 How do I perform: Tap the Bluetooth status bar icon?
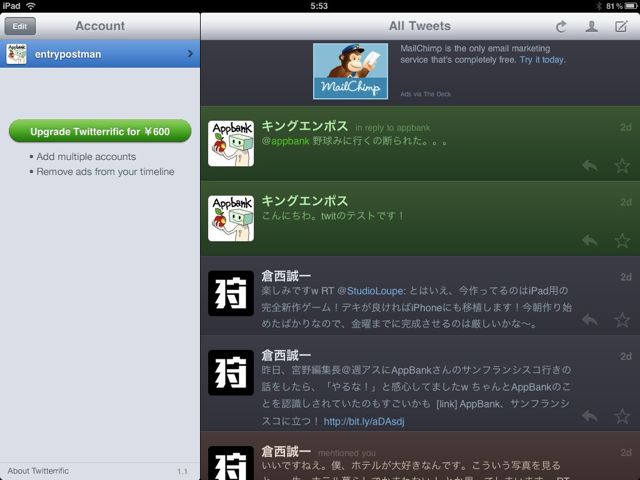coord(599,6)
